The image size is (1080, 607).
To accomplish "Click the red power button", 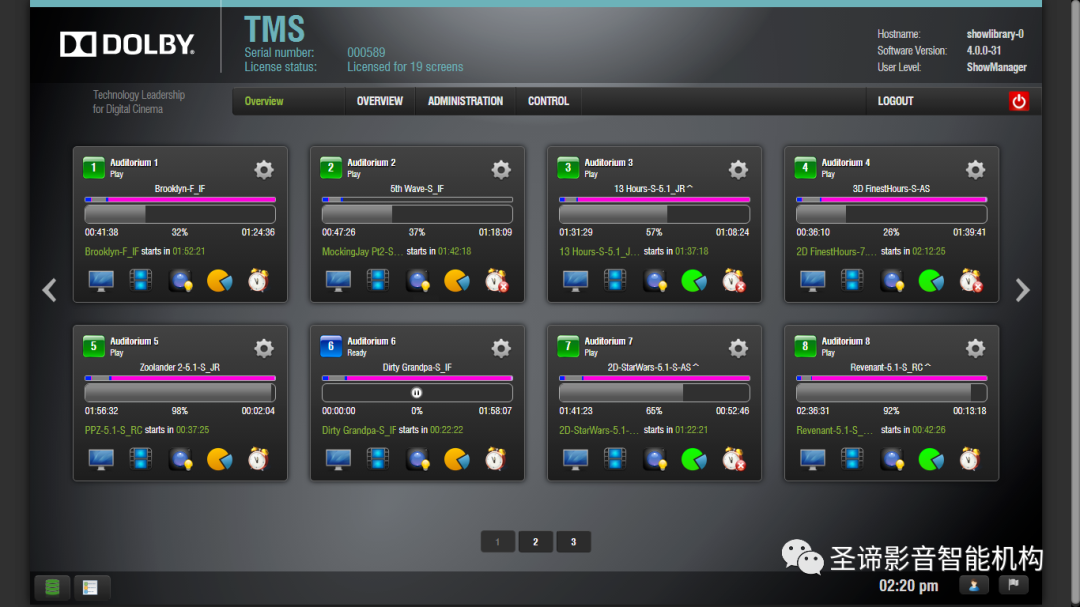I will point(1019,101).
